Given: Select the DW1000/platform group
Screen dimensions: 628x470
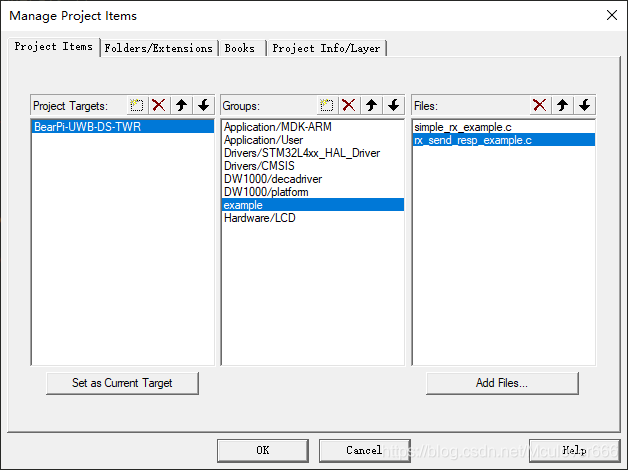Looking at the screenshot, I should [313, 192].
